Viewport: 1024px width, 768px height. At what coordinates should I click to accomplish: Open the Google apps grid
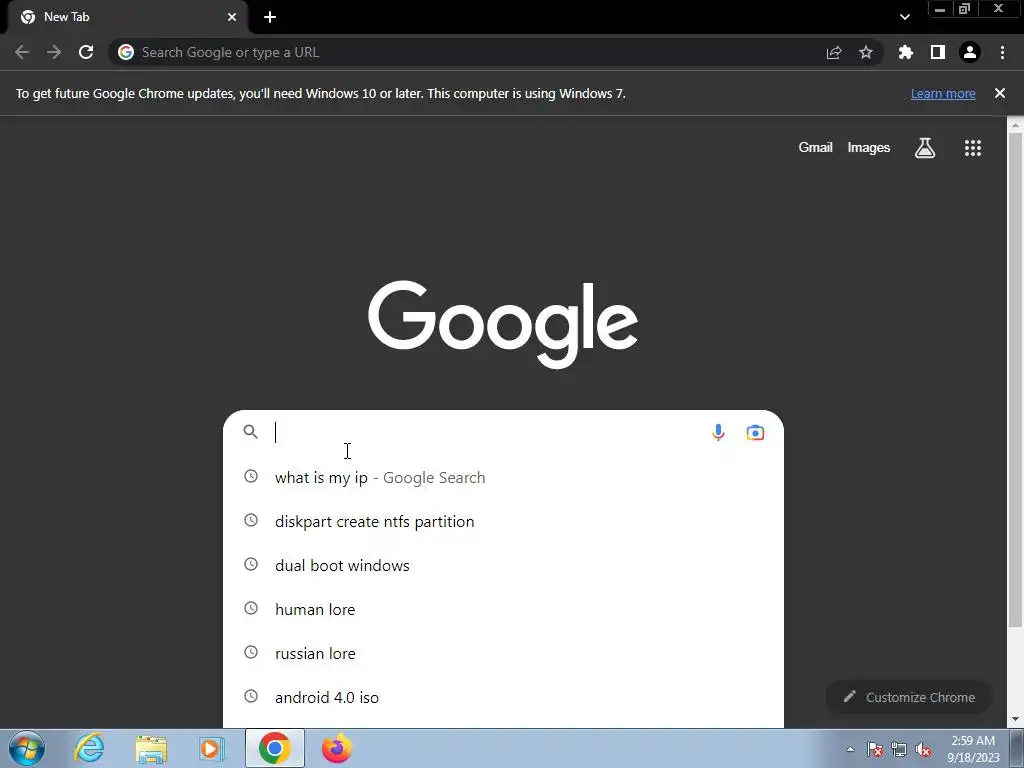click(x=973, y=148)
